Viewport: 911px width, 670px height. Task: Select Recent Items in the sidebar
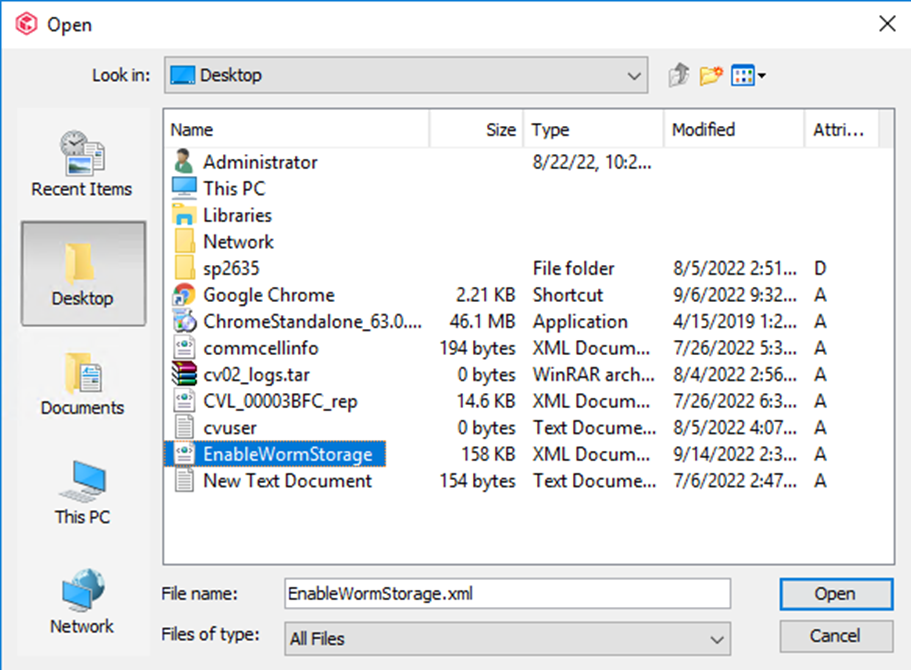[x=82, y=165]
